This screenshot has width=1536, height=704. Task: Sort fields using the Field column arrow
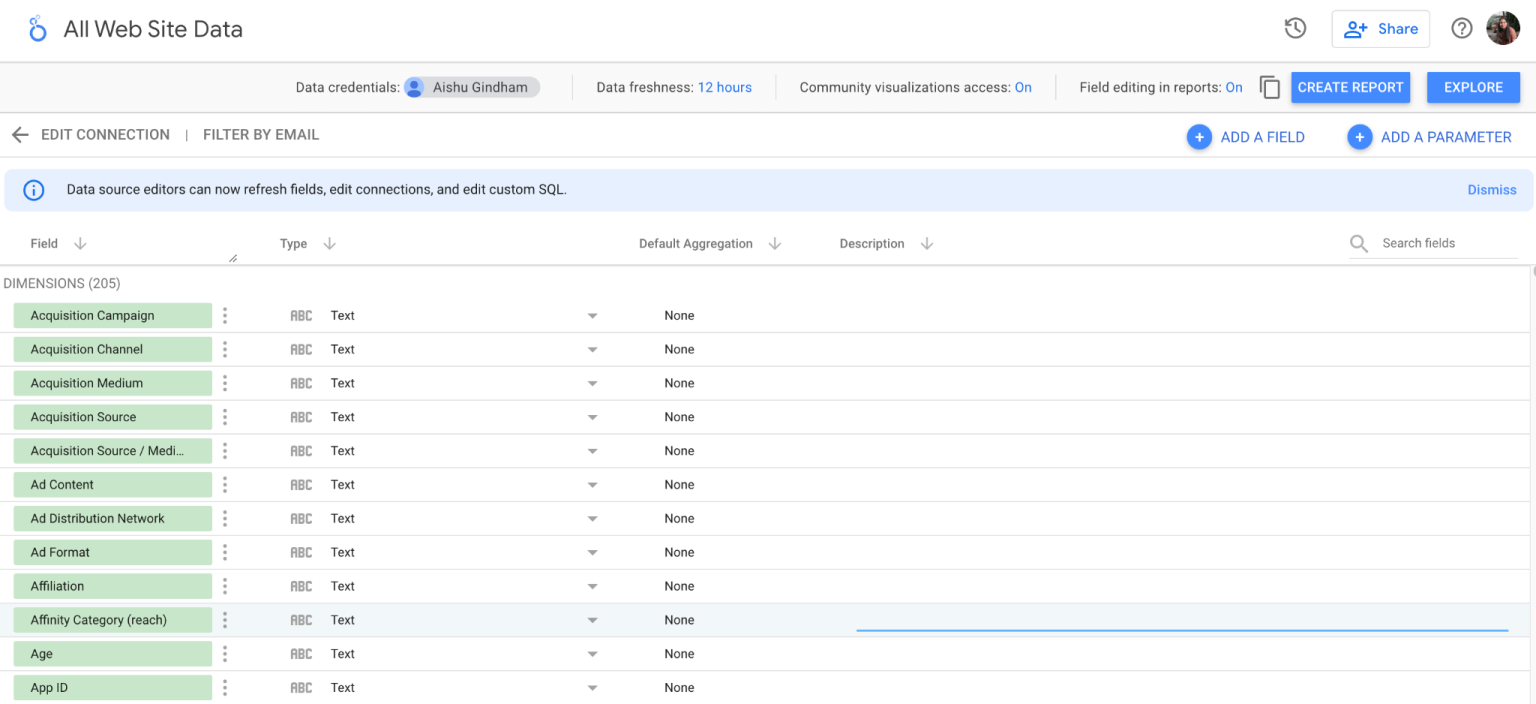point(79,243)
